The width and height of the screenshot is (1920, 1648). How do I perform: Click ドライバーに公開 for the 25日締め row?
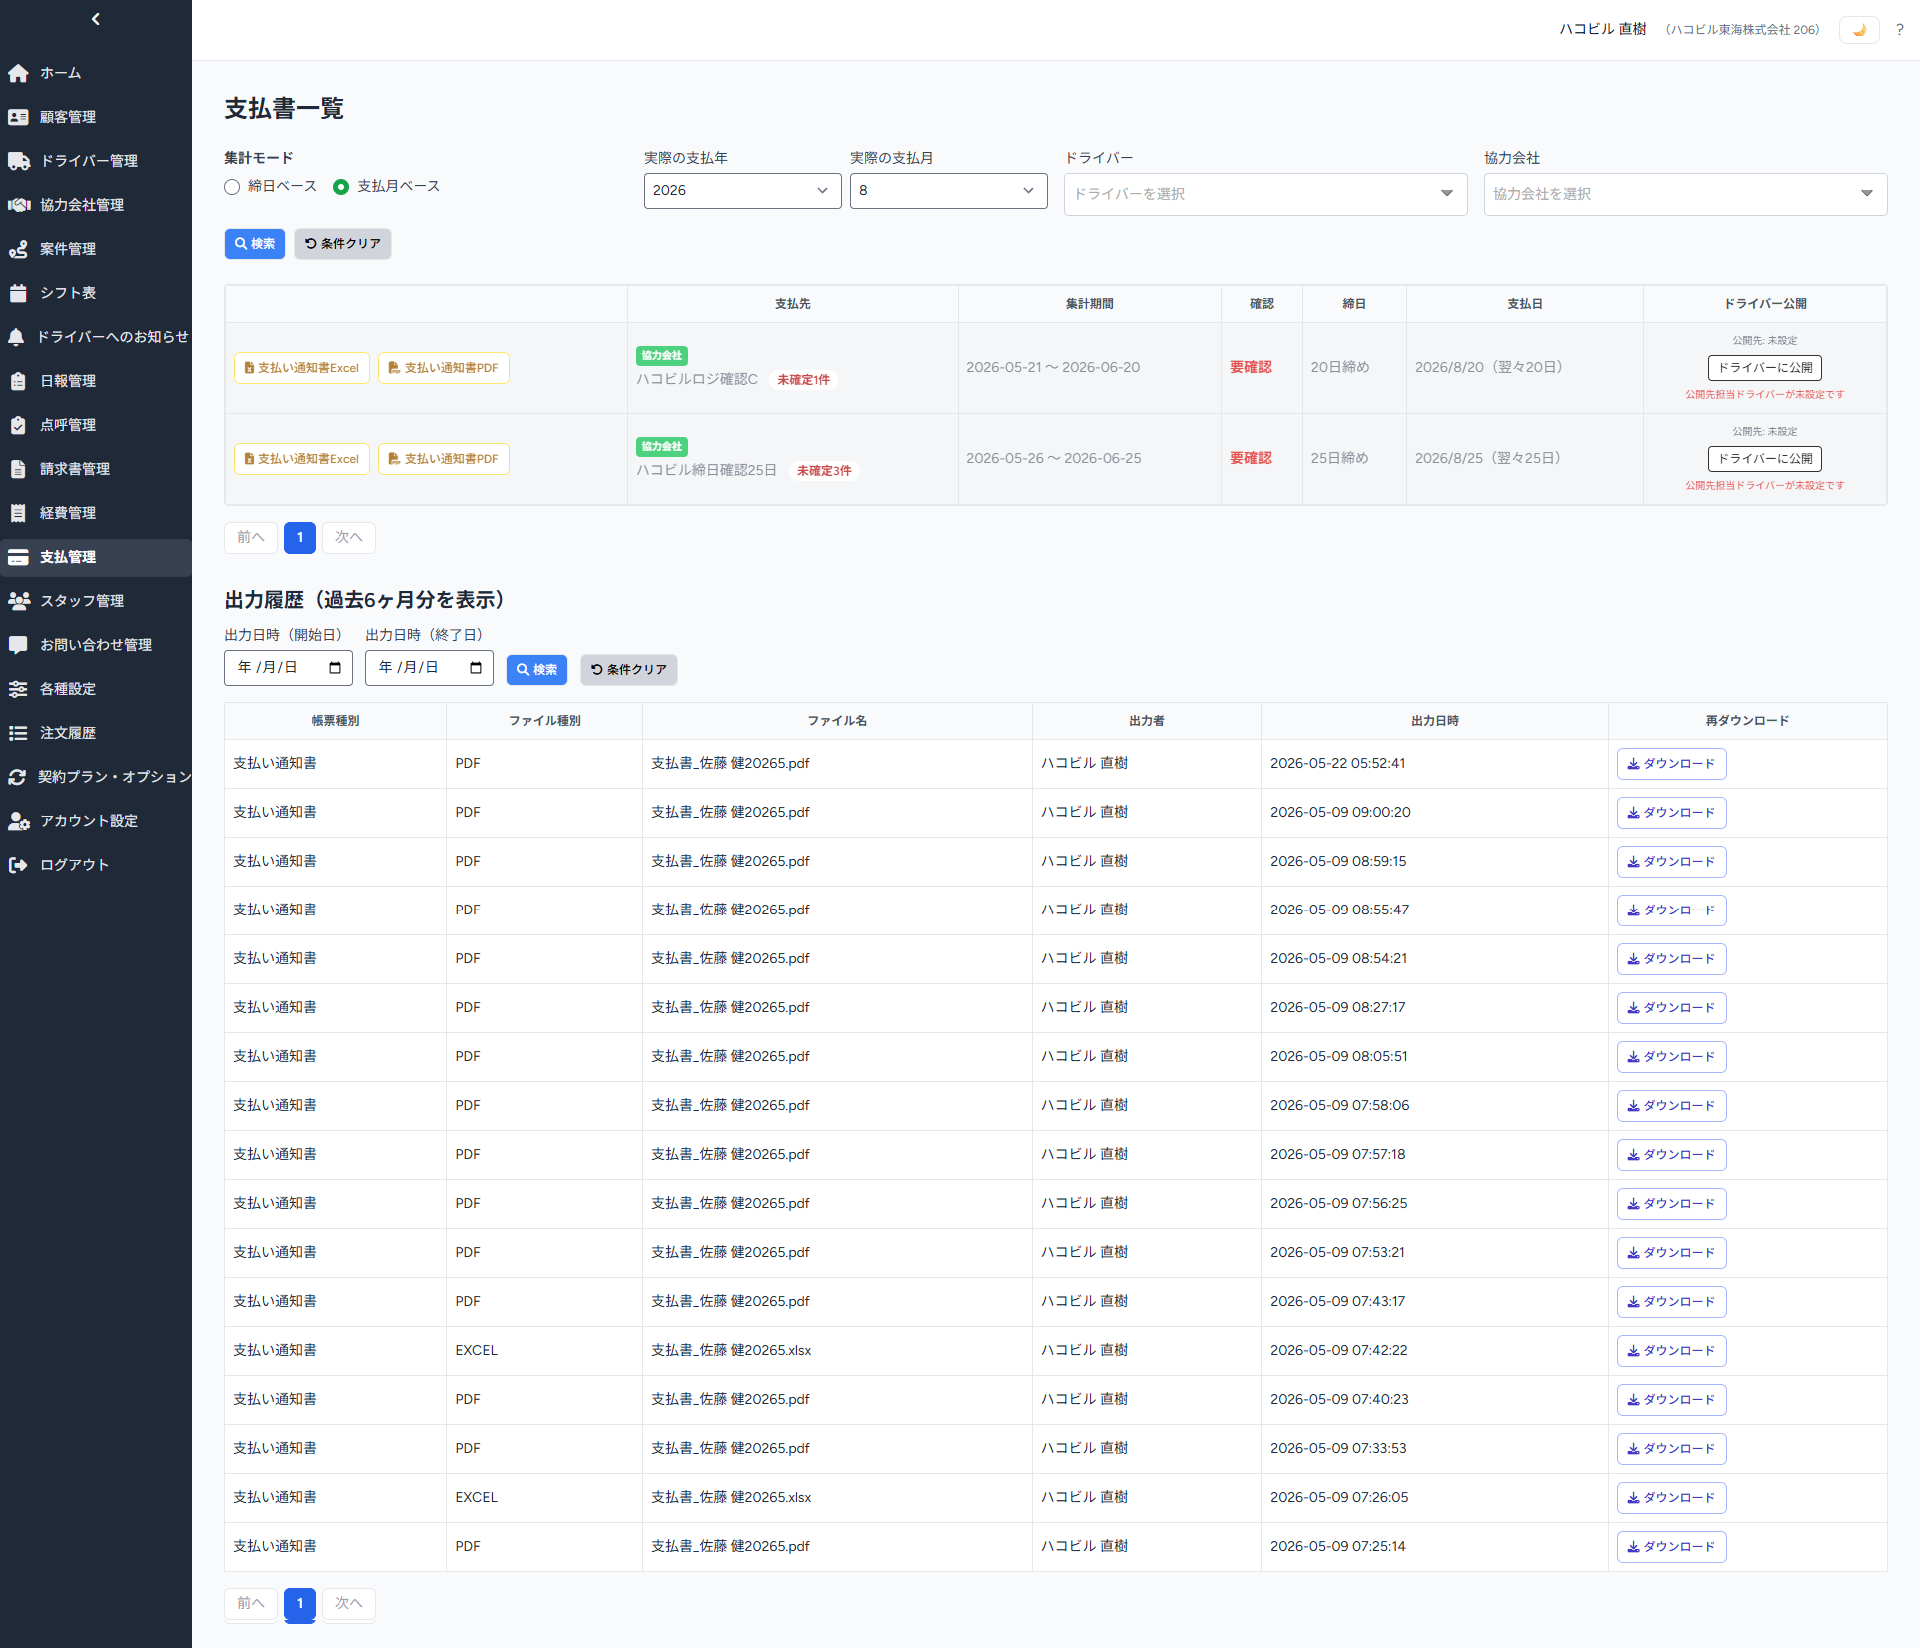pos(1764,459)
